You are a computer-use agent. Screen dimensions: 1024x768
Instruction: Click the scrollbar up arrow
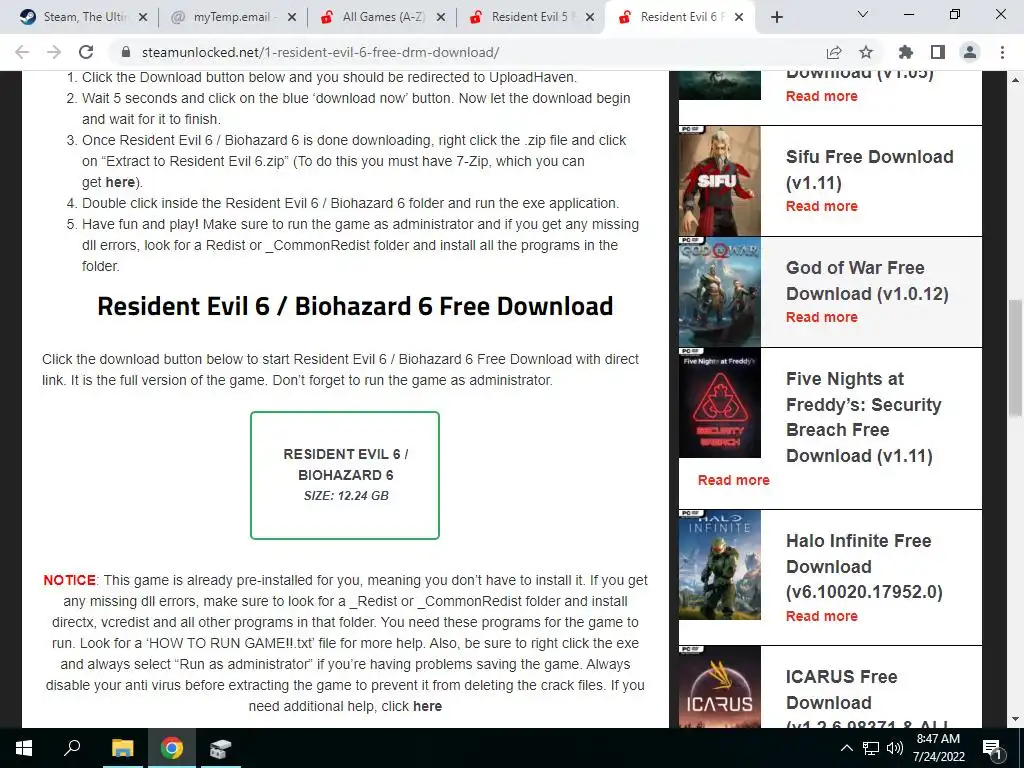pyautogui.click(x=1015, y=80)
